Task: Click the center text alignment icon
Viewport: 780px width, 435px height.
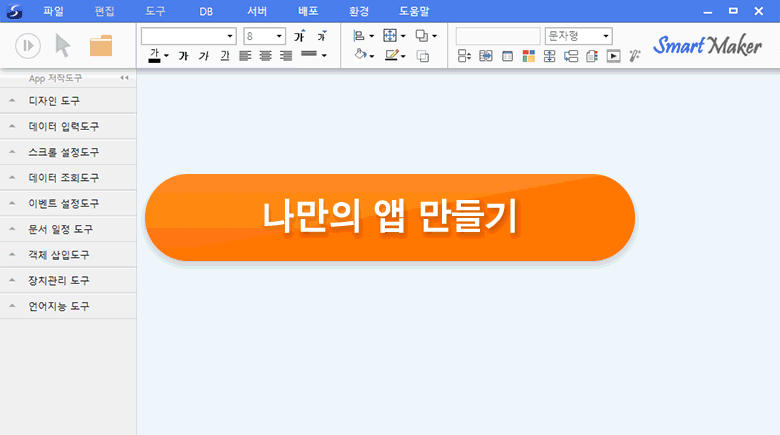Action: 266,56
